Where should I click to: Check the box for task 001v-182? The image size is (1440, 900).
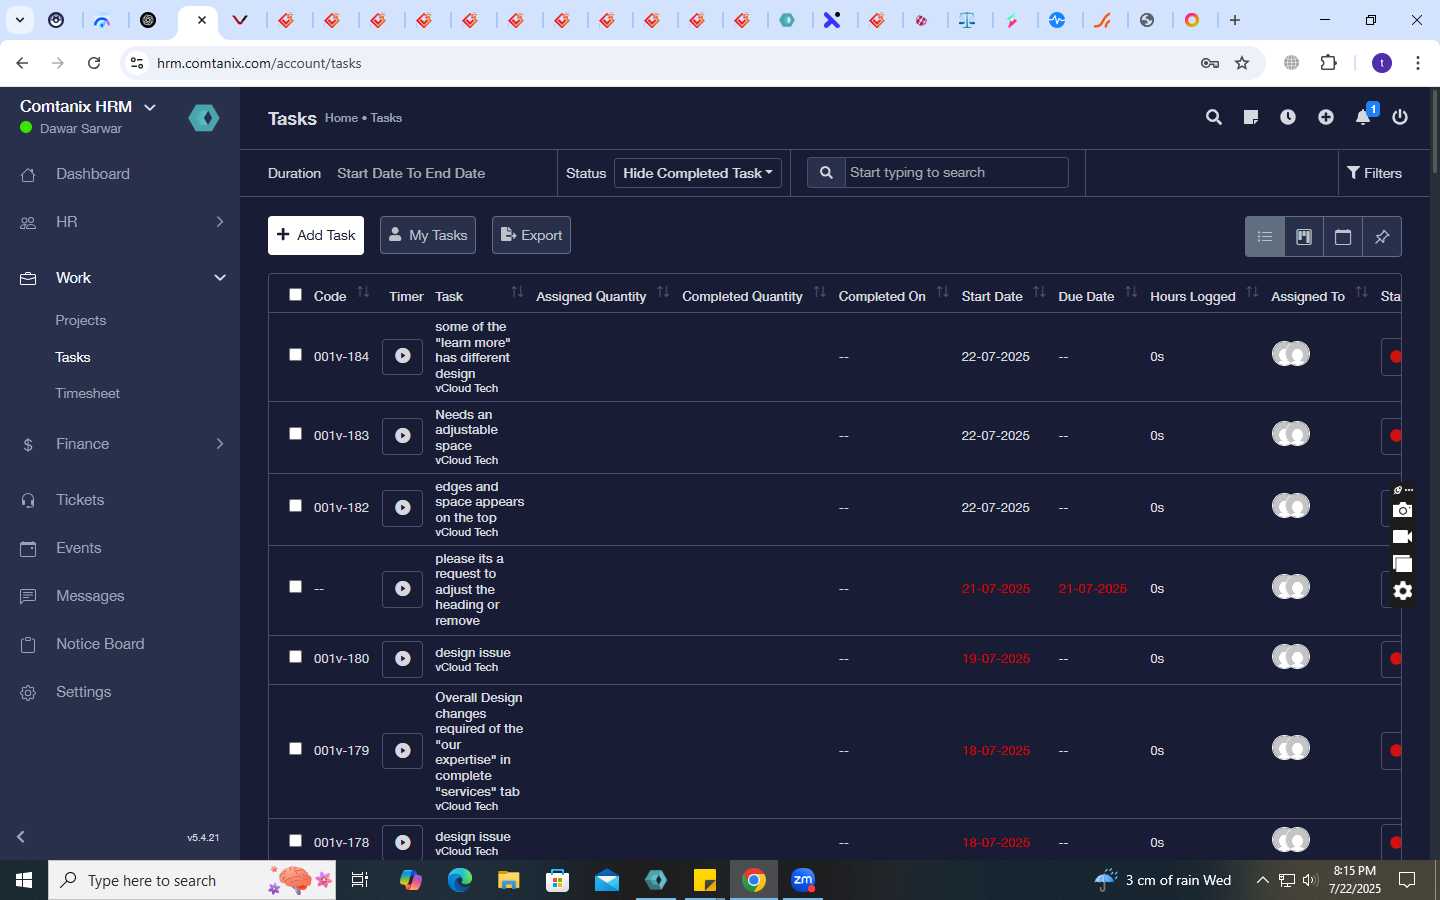tap(295, 506)
